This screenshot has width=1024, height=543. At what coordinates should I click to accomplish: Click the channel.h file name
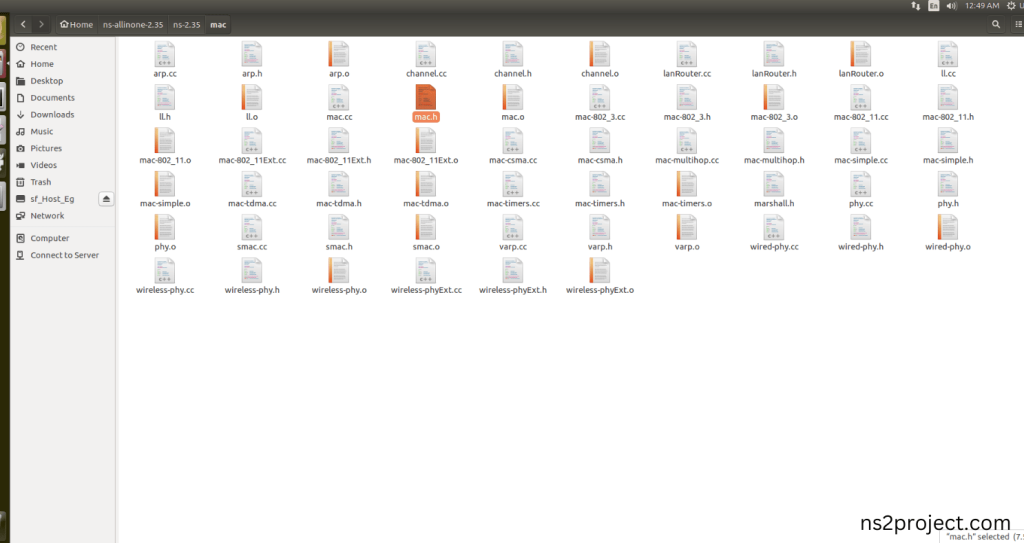click(513, 74)
